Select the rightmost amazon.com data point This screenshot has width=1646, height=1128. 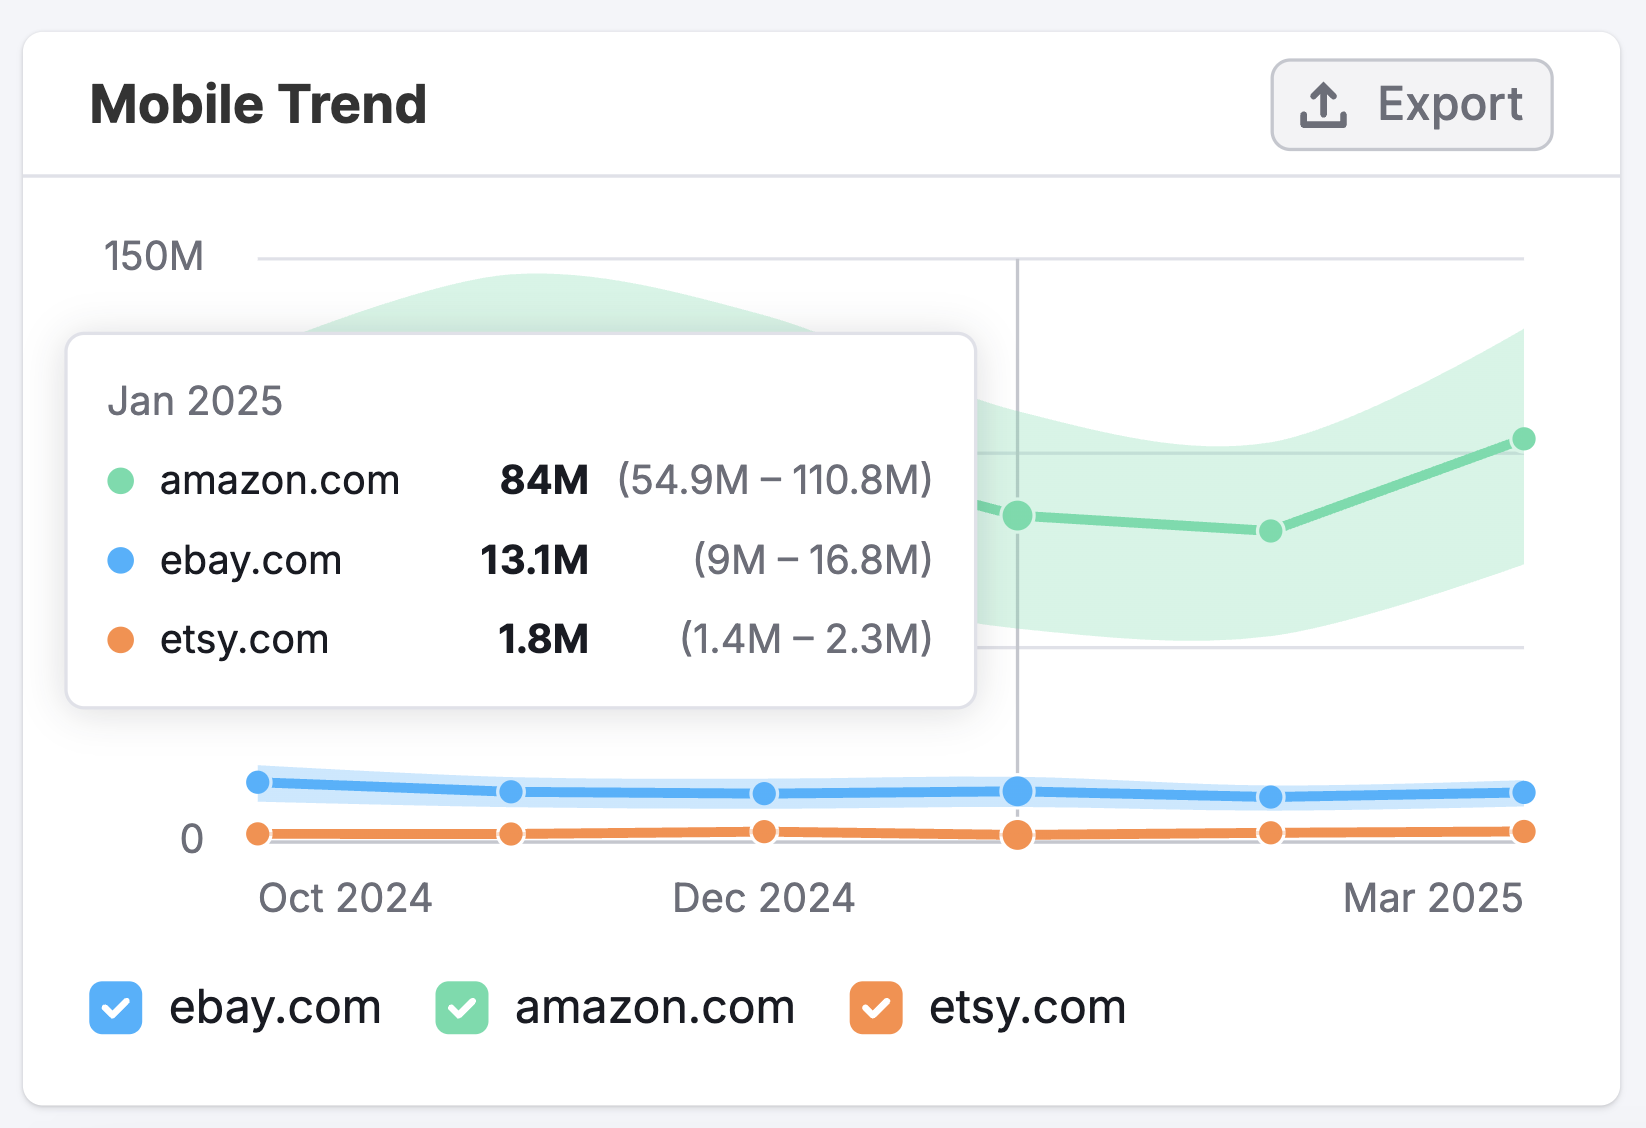tap(1523, 439)
